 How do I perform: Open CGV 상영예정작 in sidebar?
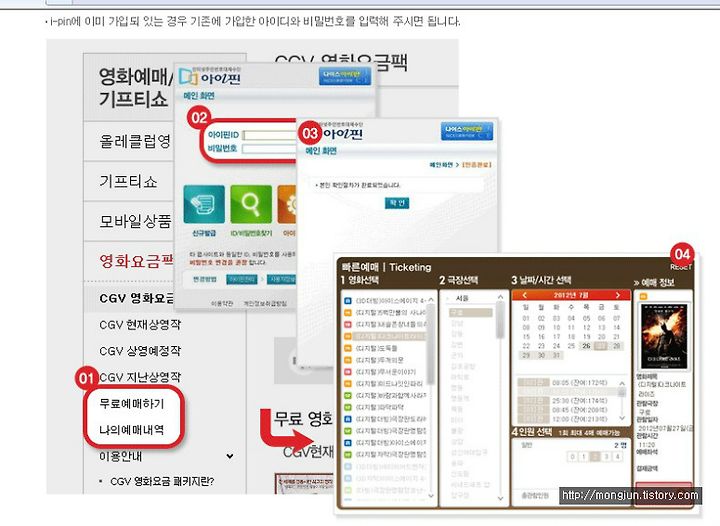(140, 351)
